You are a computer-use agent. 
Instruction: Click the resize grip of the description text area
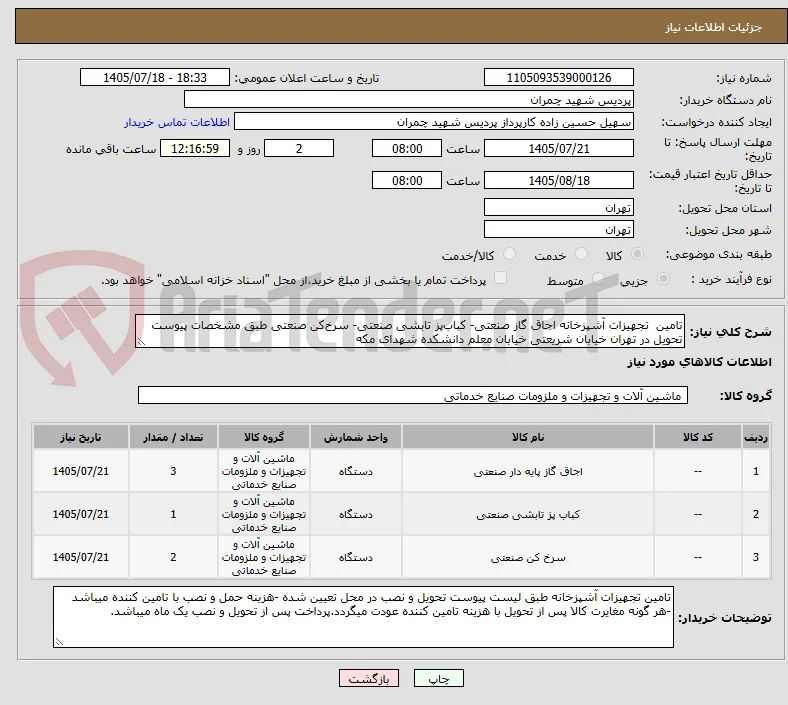[141, 342]
